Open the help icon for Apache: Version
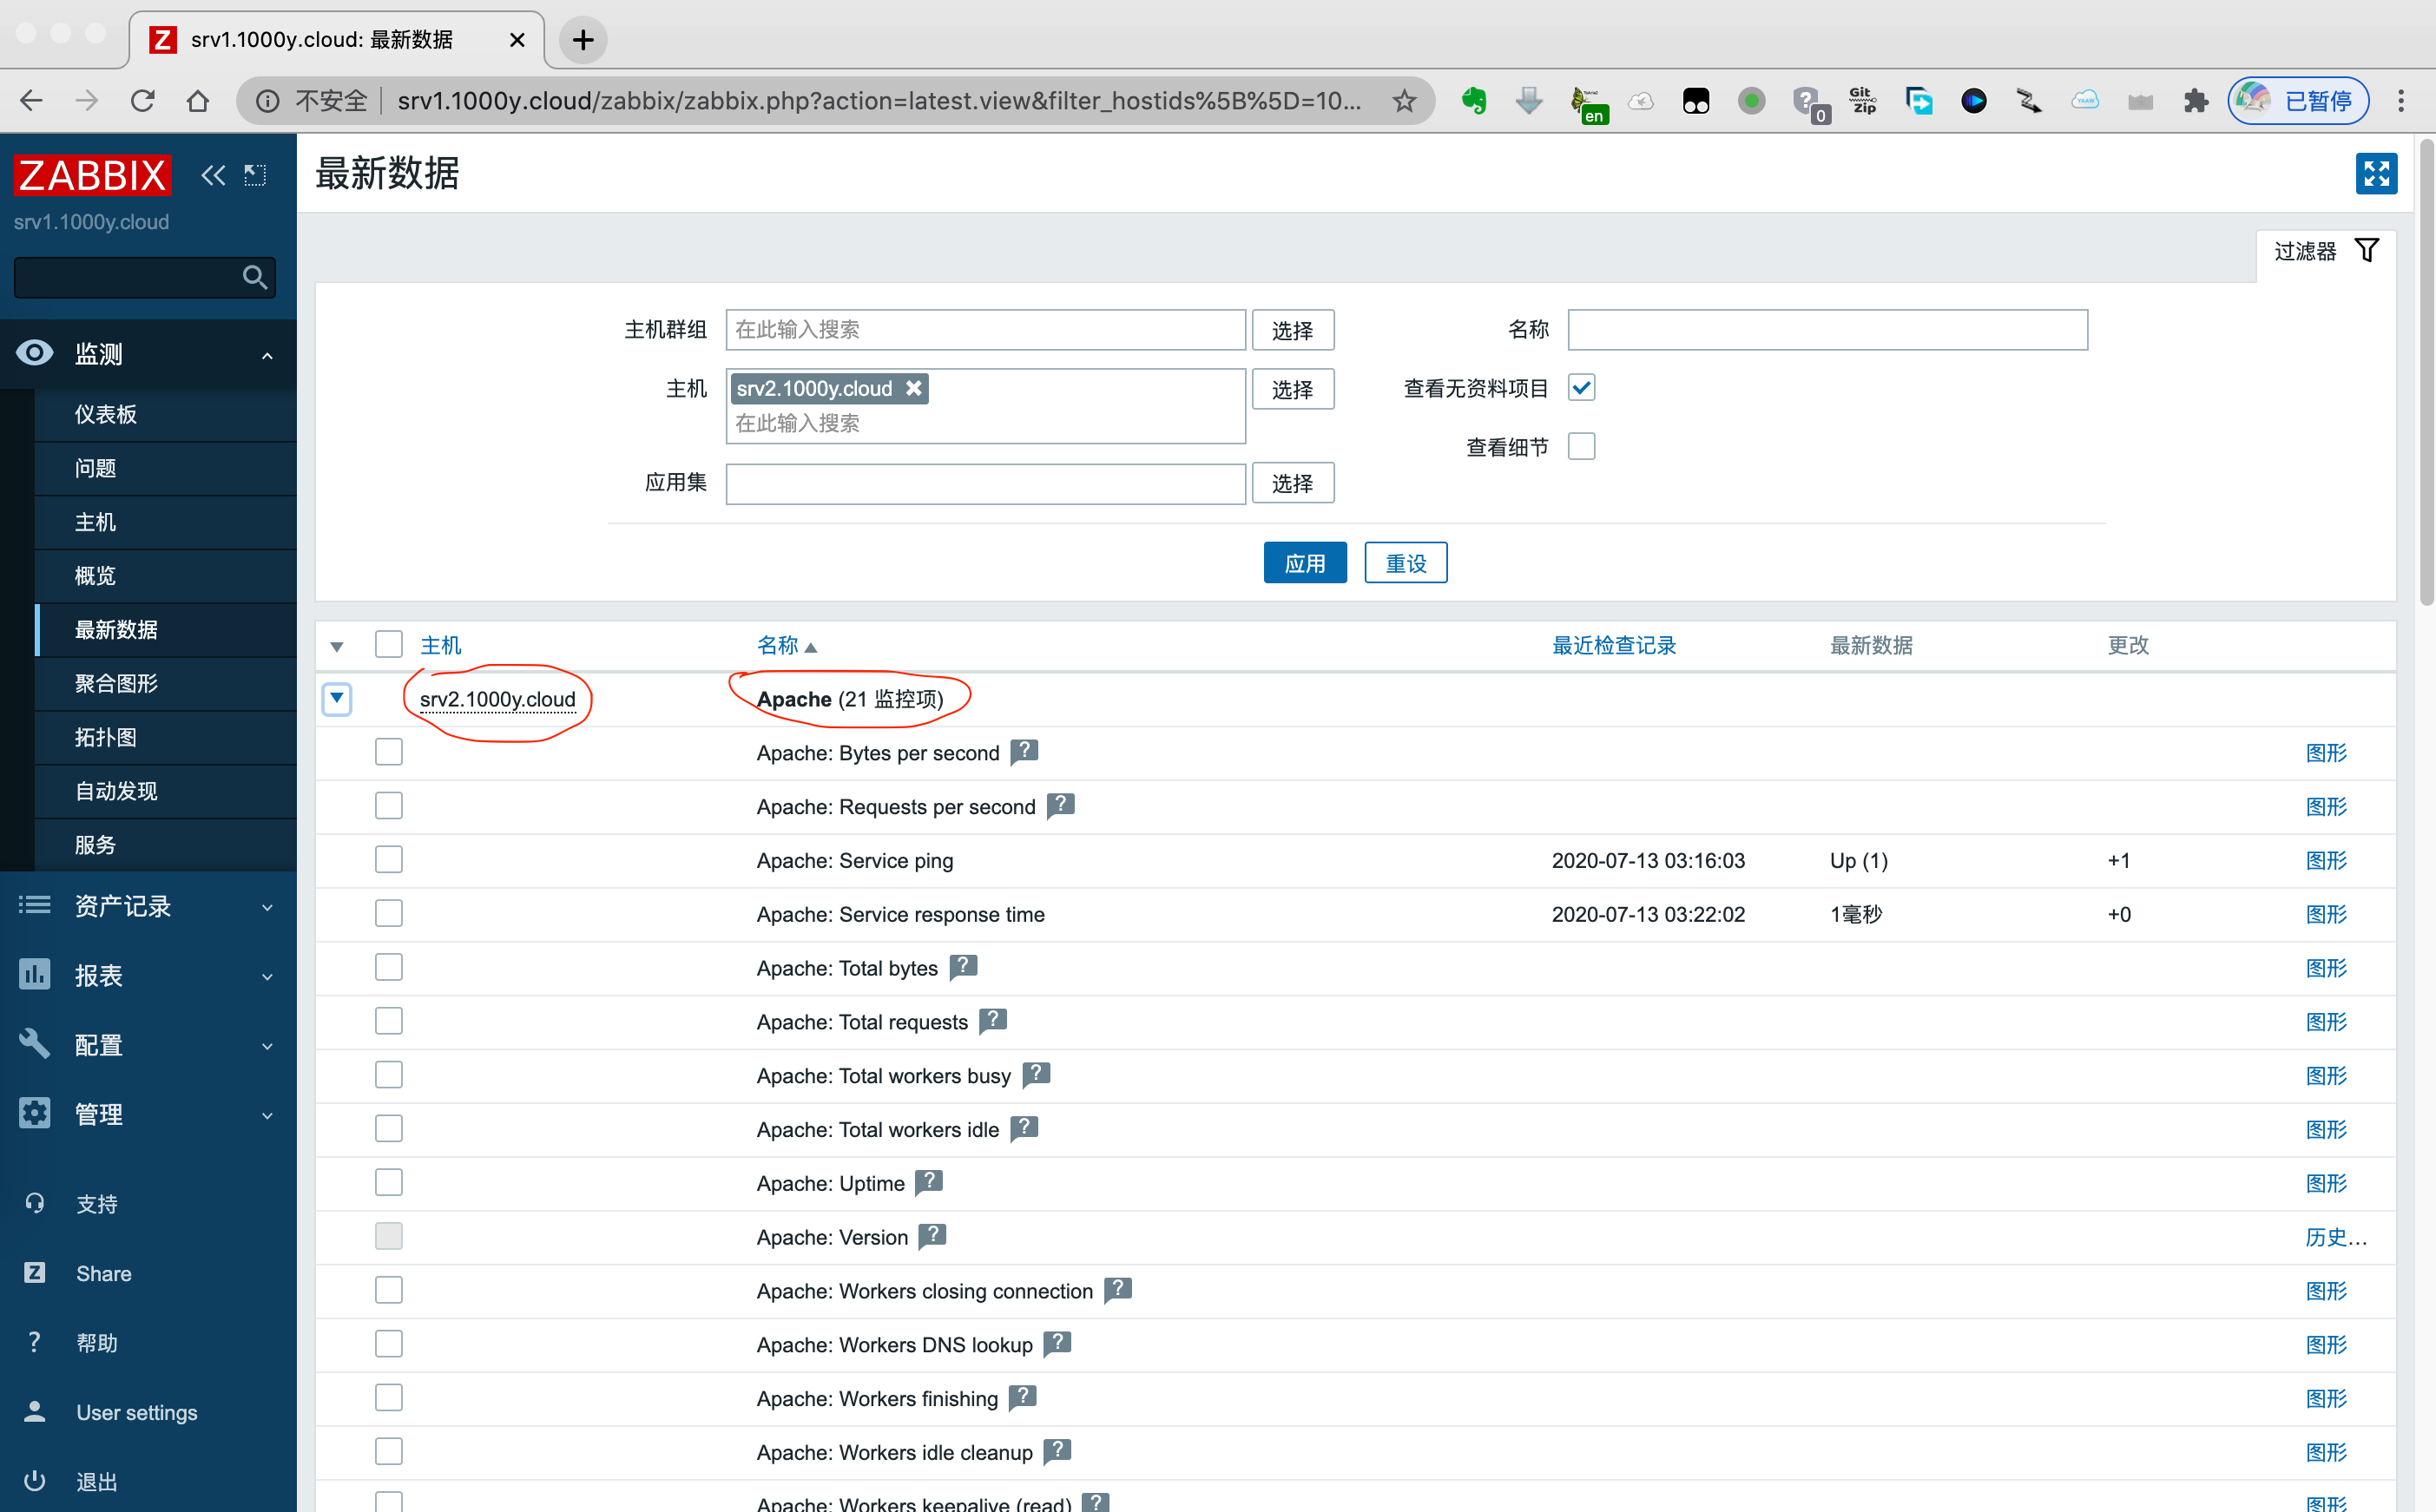The height and width of the screenshot is (1512, 2436). (933, 1236)
